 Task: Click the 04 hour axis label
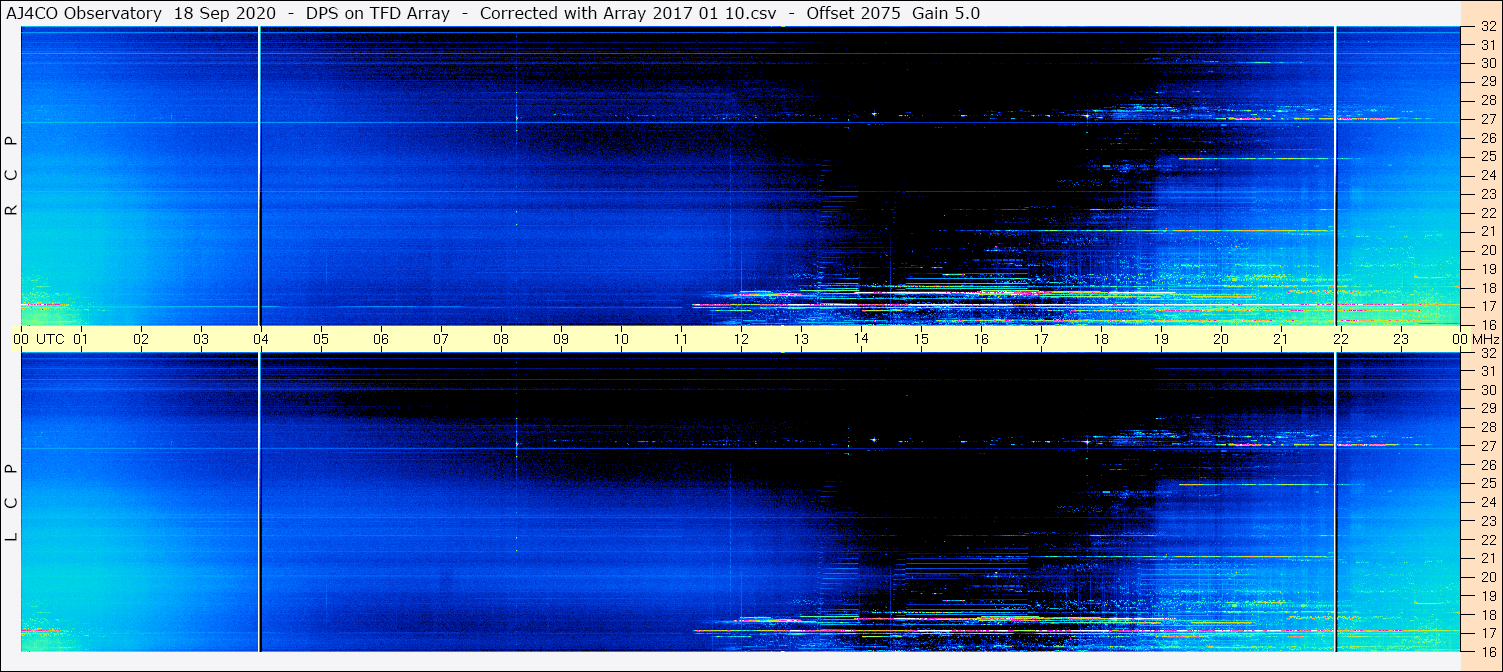(261, 339)
